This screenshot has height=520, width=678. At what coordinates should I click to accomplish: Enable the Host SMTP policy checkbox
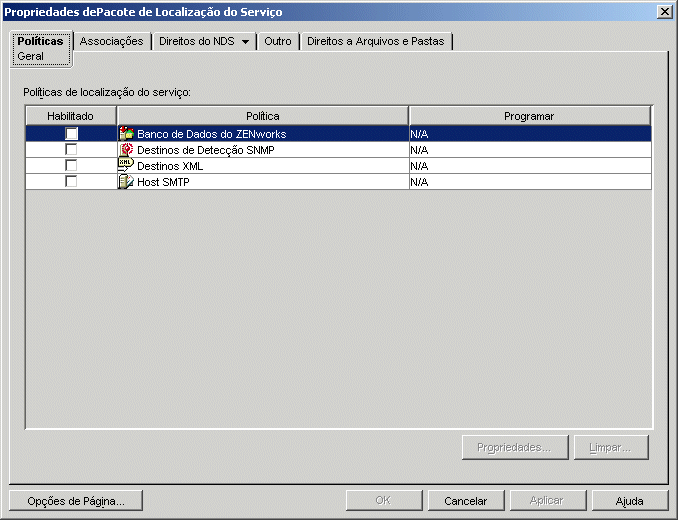point(71,181)
